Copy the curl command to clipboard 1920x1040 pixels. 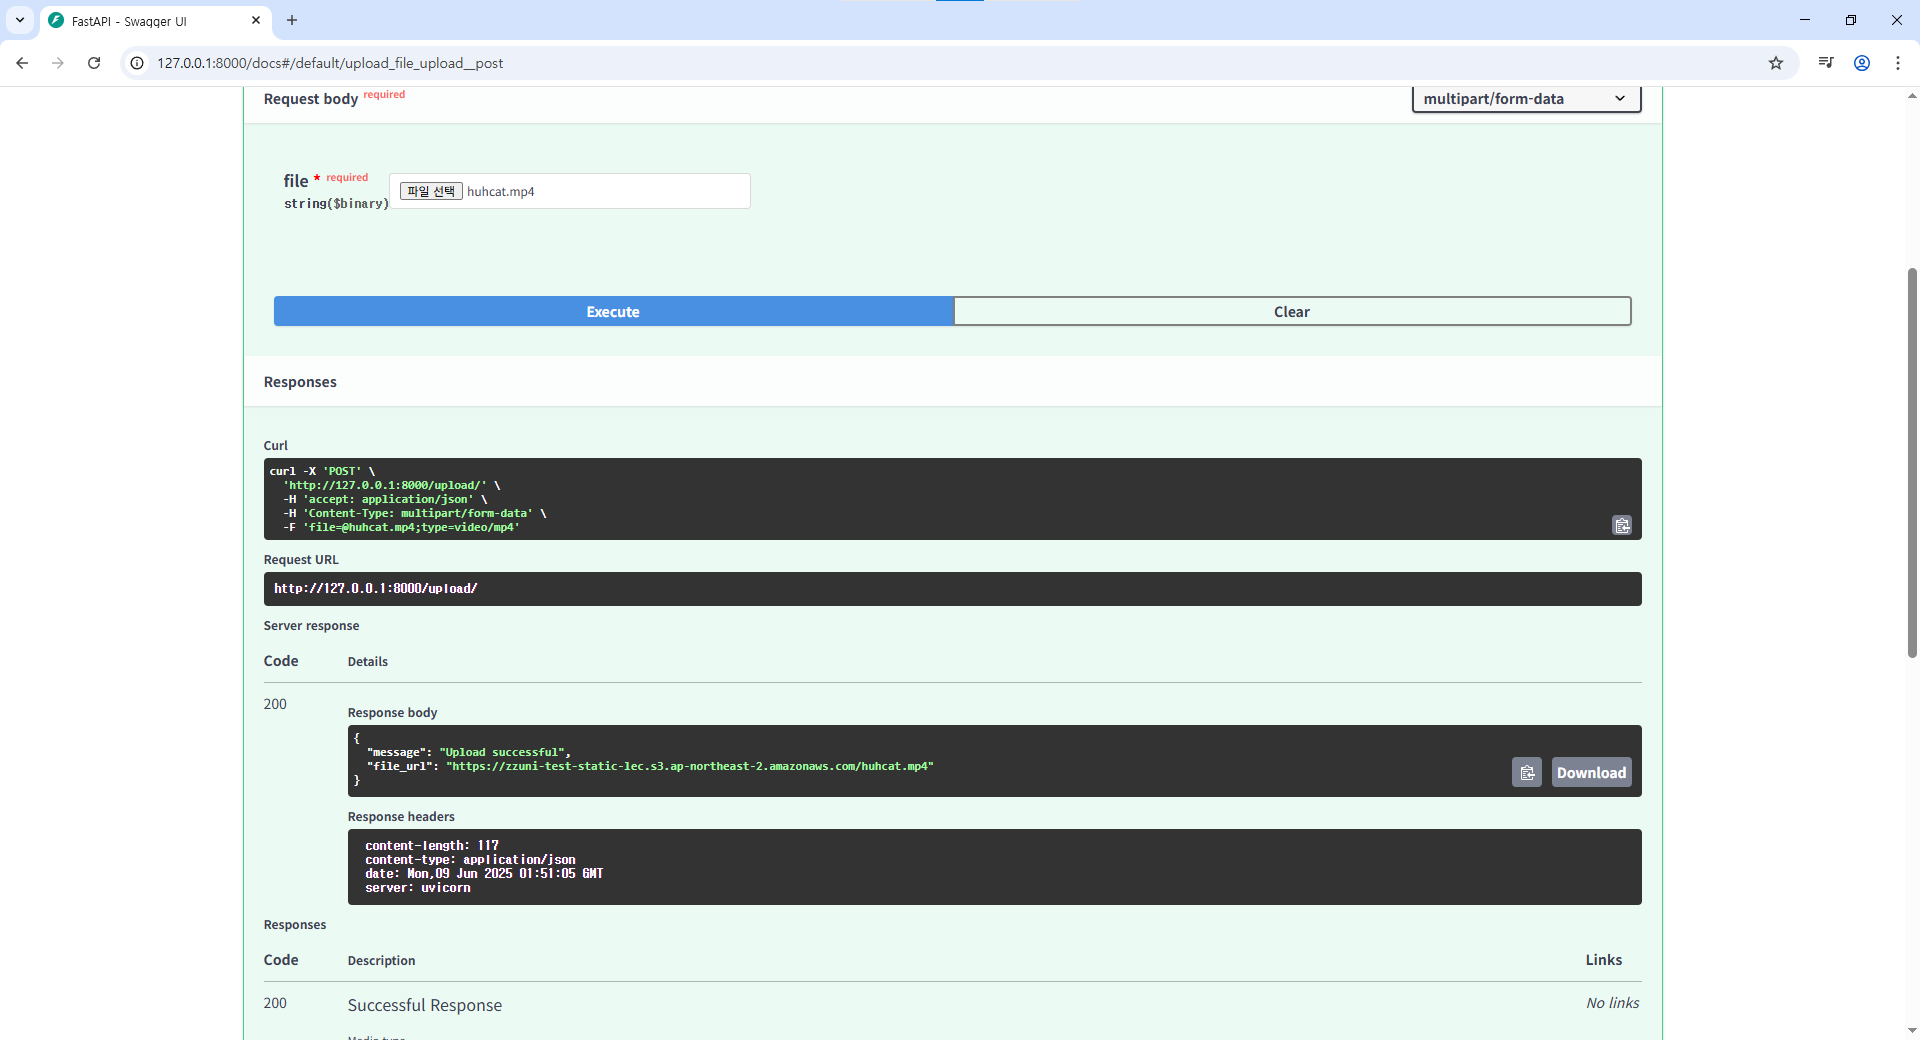pyautogui.click(x=1622, y=525)
